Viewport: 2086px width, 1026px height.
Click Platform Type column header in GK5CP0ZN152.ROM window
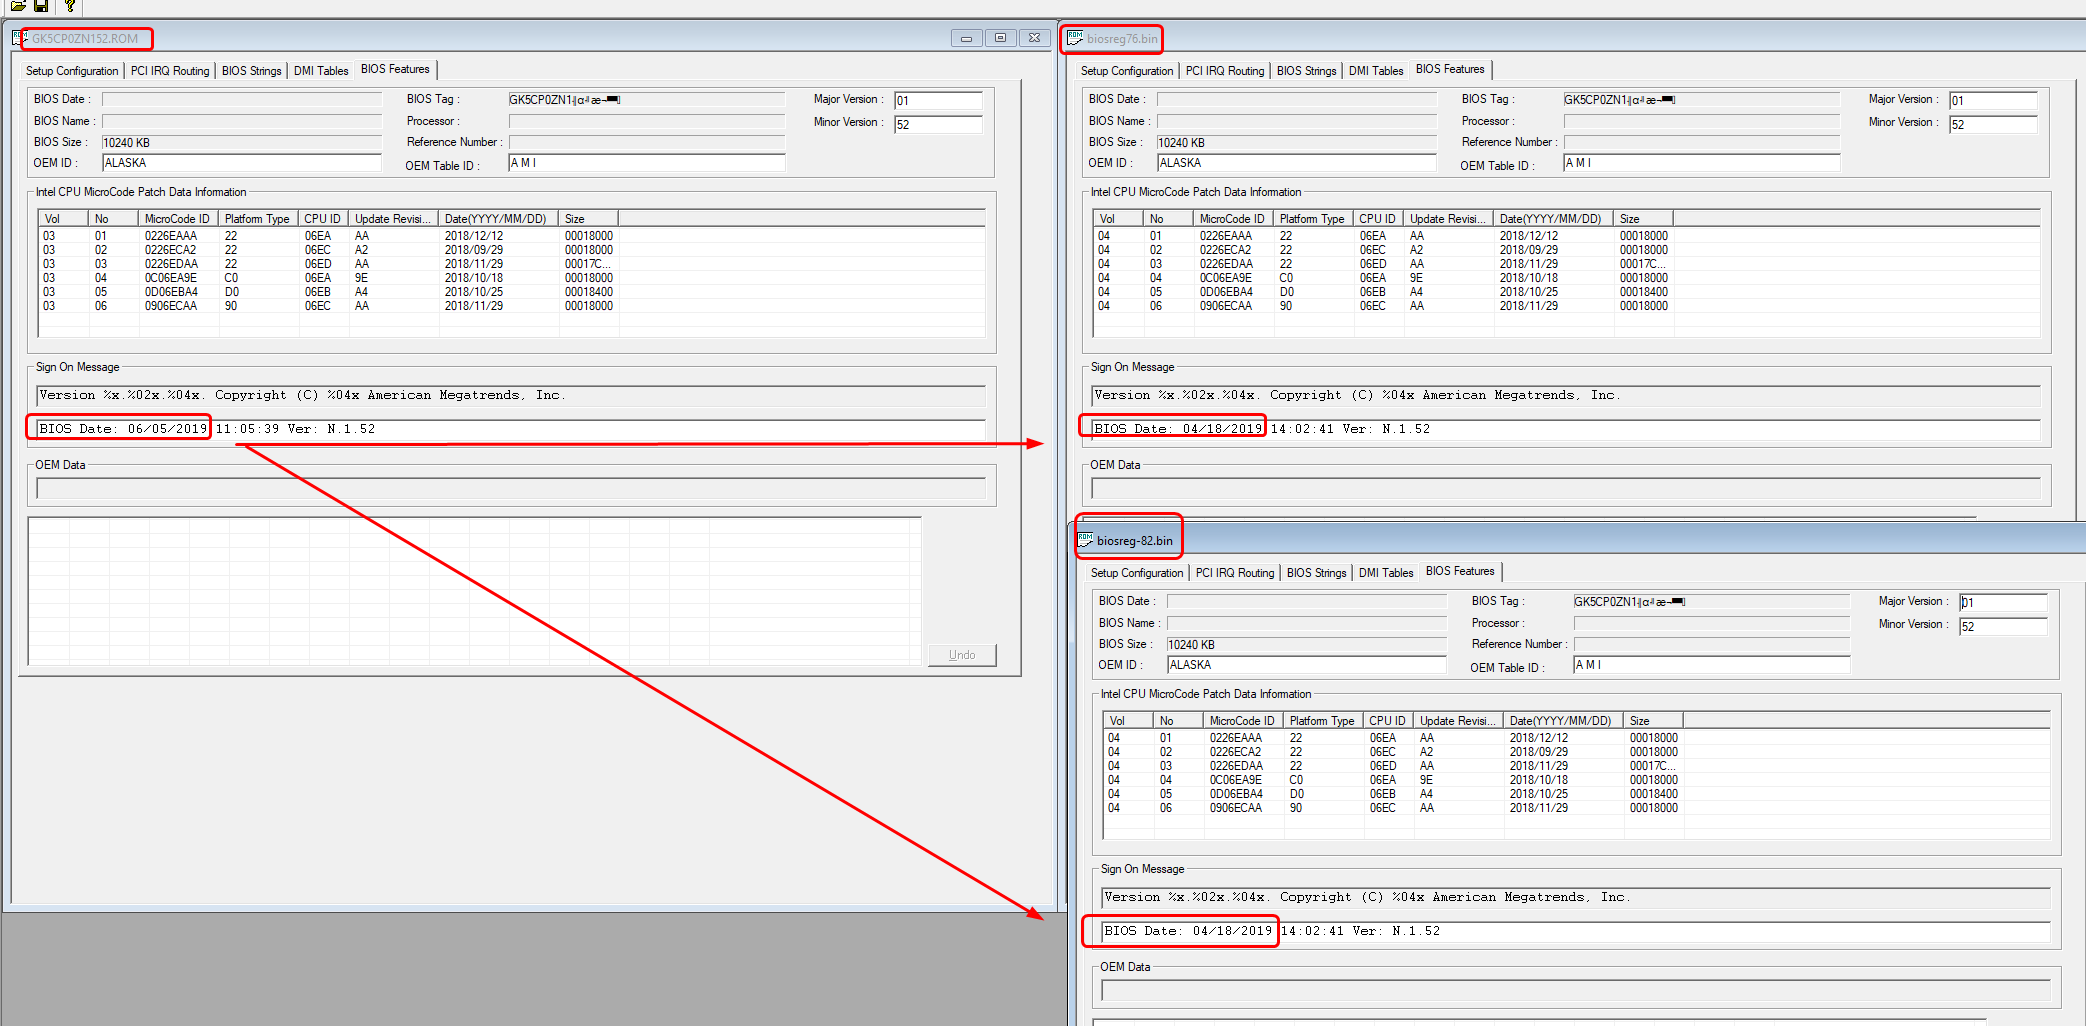(x=258, y=219)
